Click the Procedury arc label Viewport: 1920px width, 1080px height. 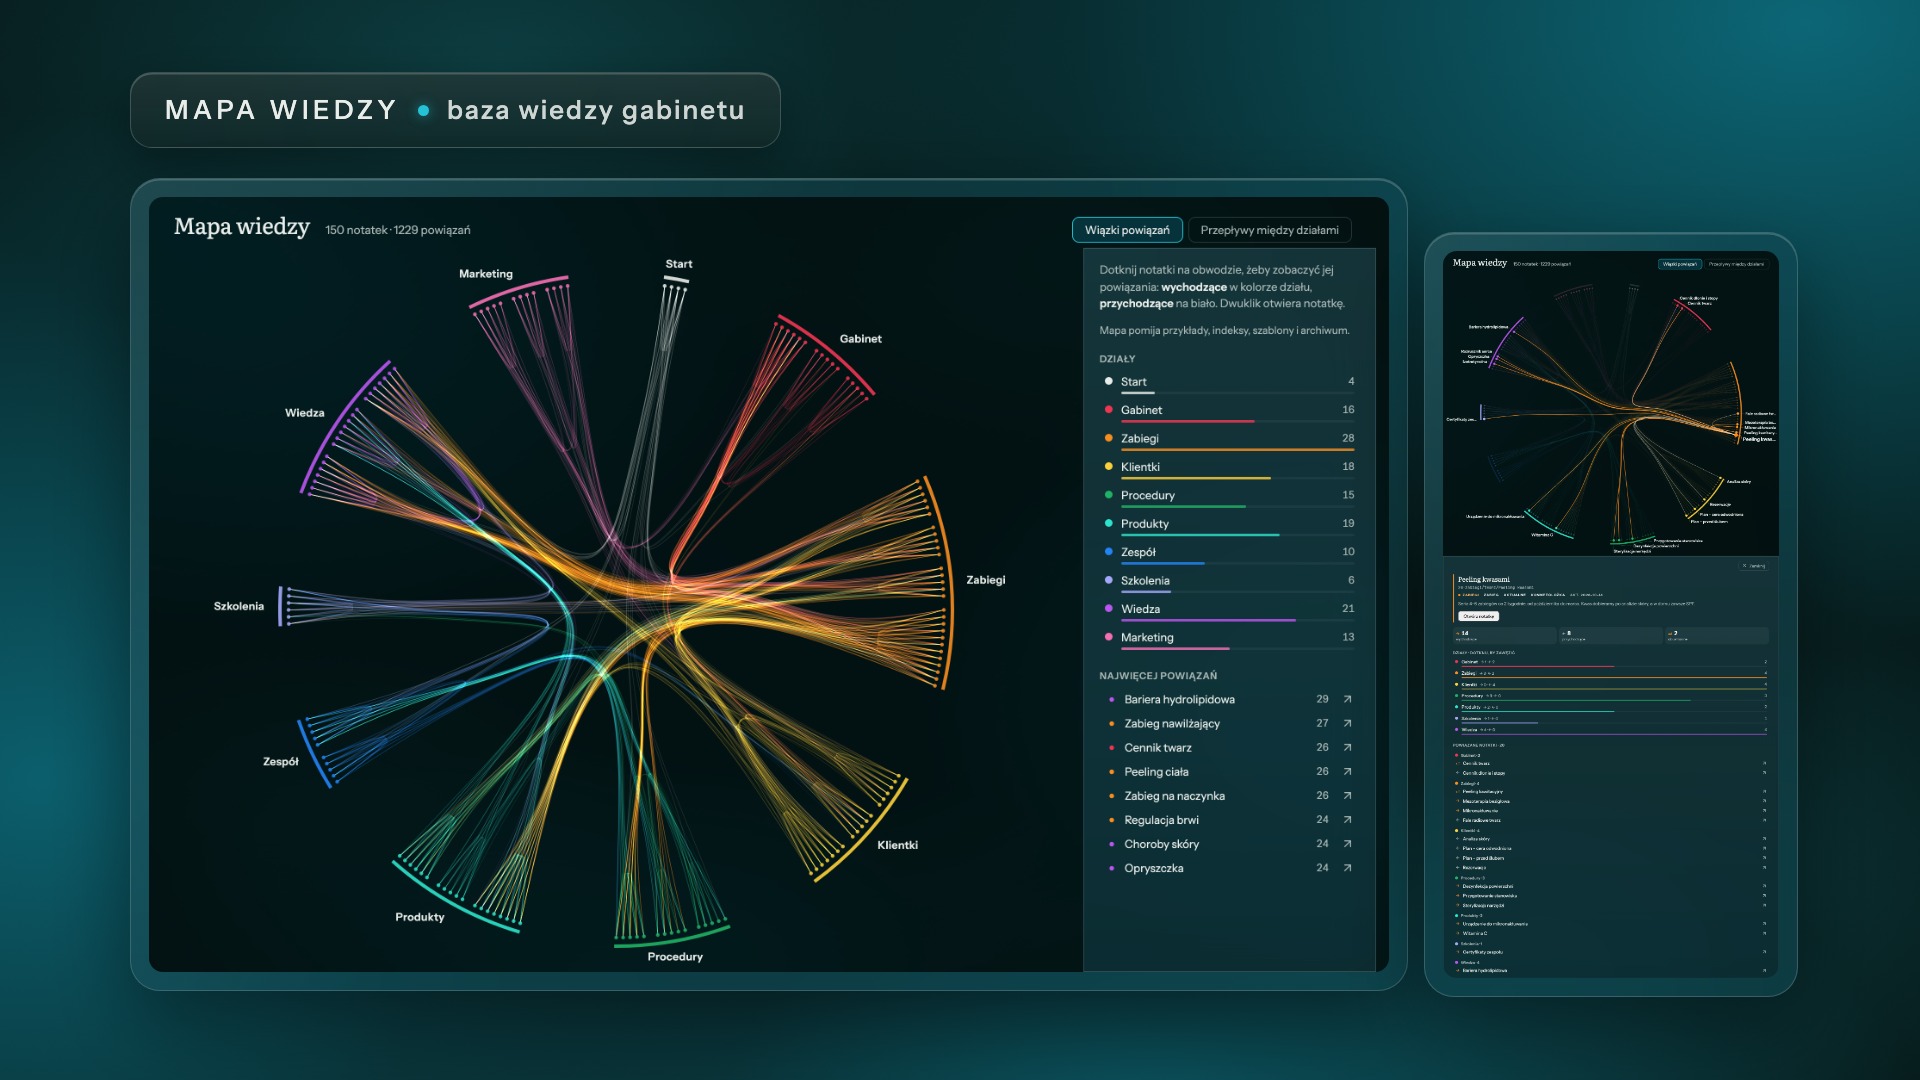[675, 957]
